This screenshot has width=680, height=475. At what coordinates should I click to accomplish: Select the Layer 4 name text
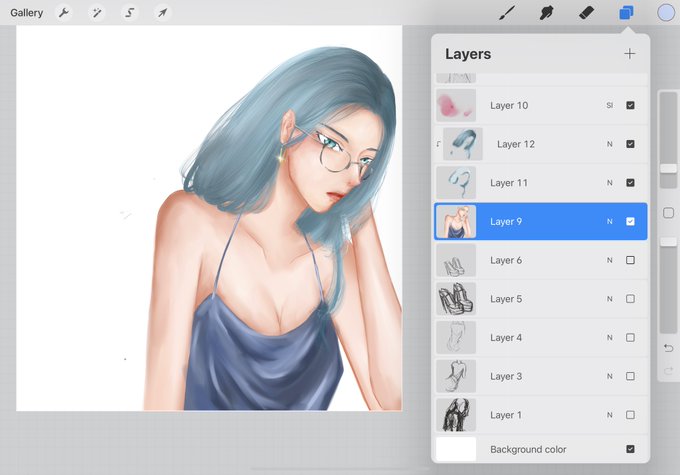coord(506,337)
